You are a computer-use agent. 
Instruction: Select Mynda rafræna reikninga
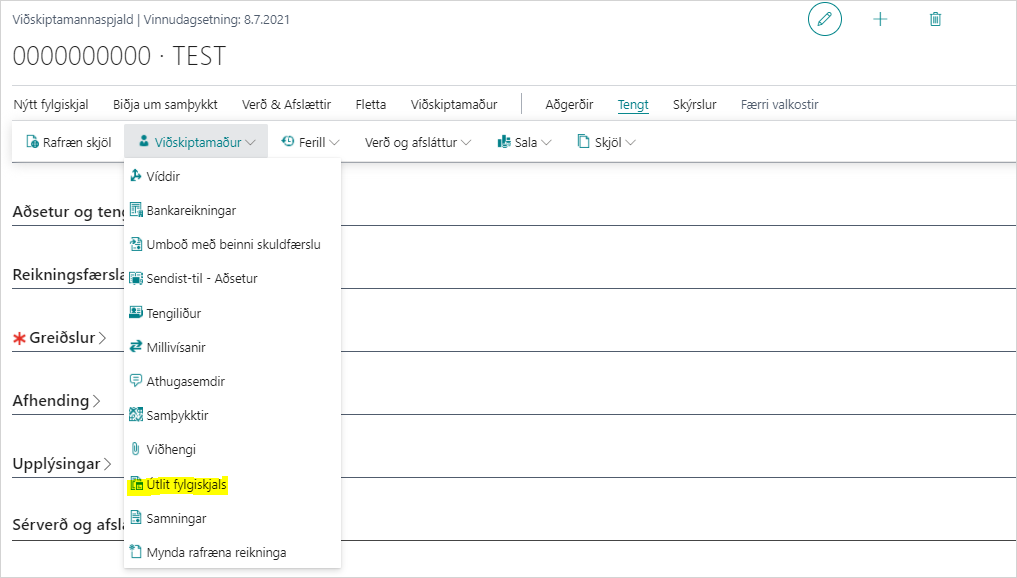coord(216,552)
